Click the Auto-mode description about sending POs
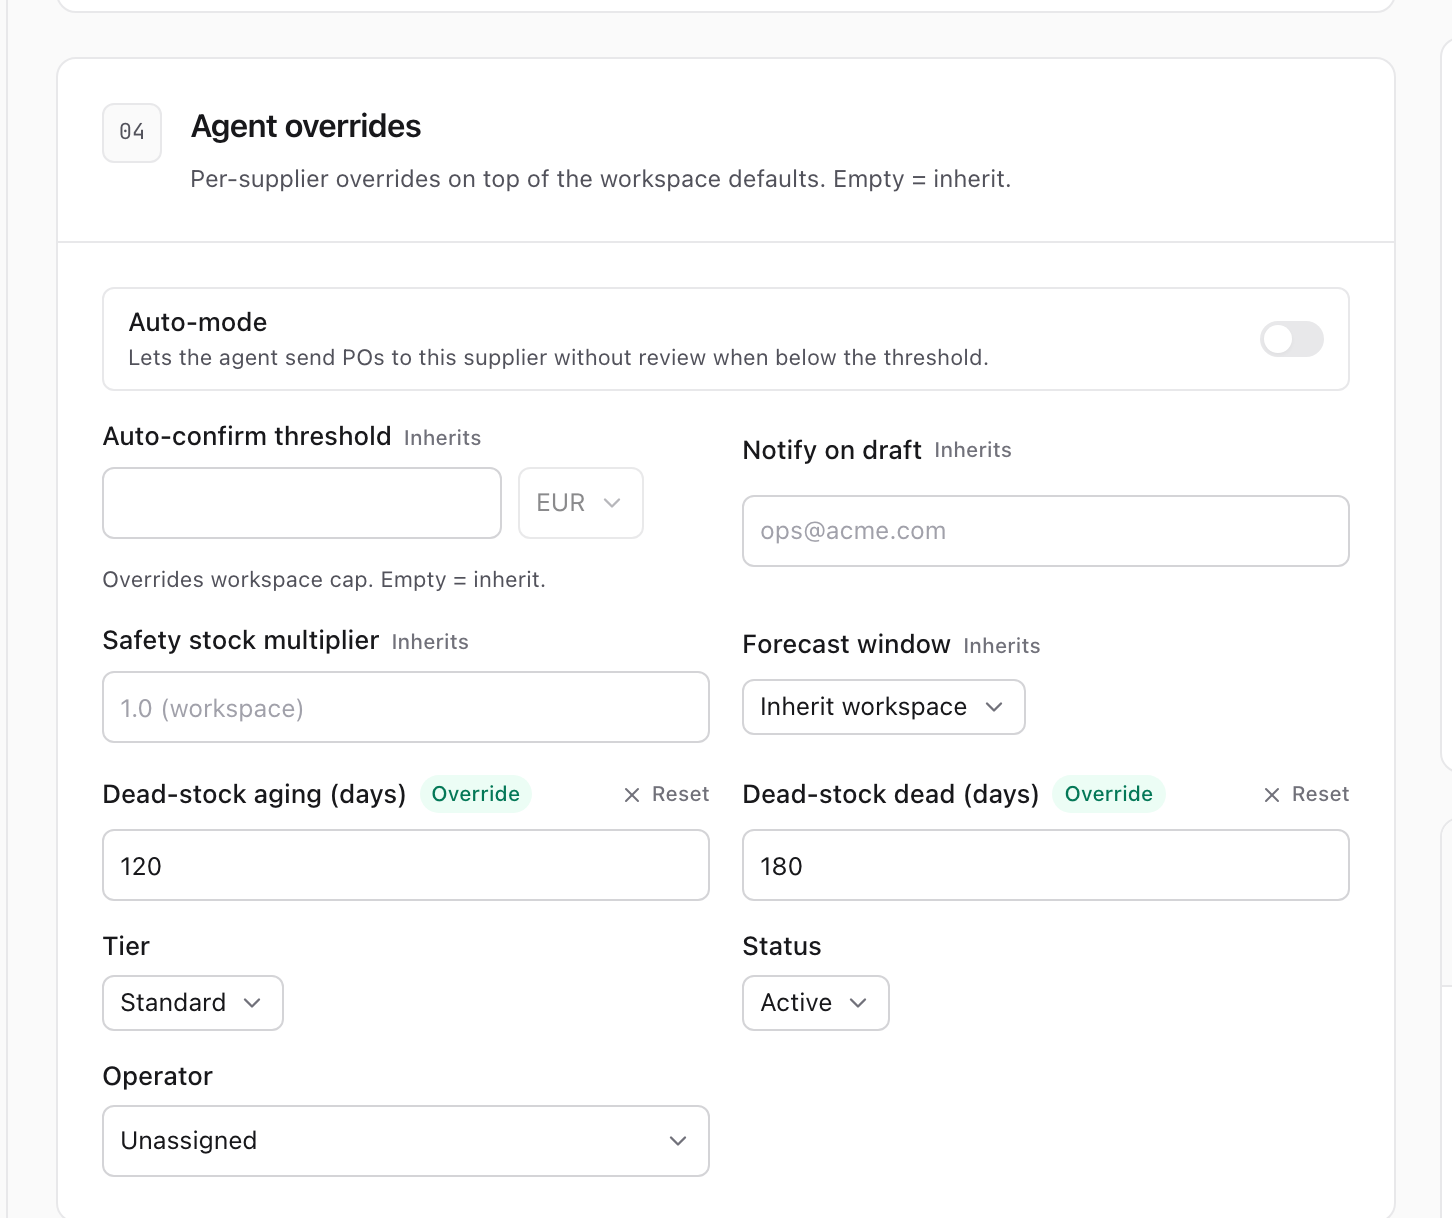The width and height of the screenshot is (1452, 1218). pyautogui.click(x=558, y=358)
